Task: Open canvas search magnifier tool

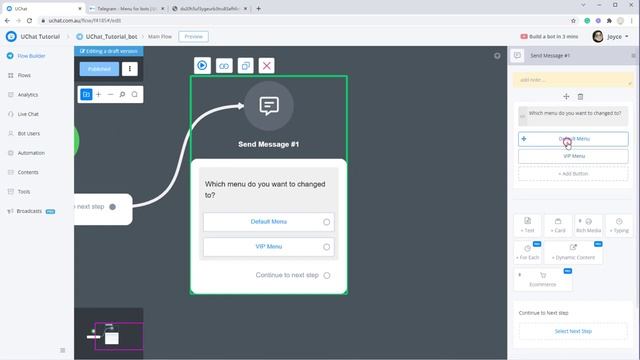Action: coord(122,94)
